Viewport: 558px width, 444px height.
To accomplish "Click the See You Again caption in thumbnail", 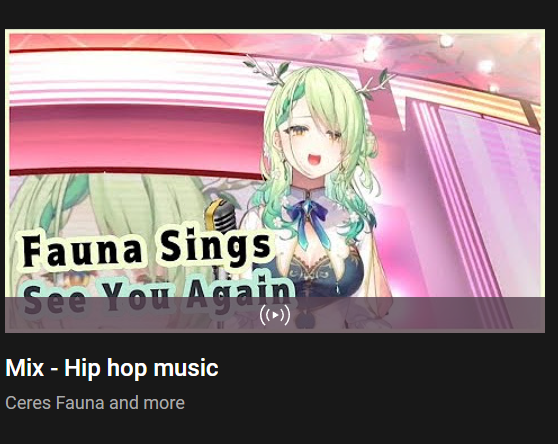I will pyautogui.click(x=158, y=294).
